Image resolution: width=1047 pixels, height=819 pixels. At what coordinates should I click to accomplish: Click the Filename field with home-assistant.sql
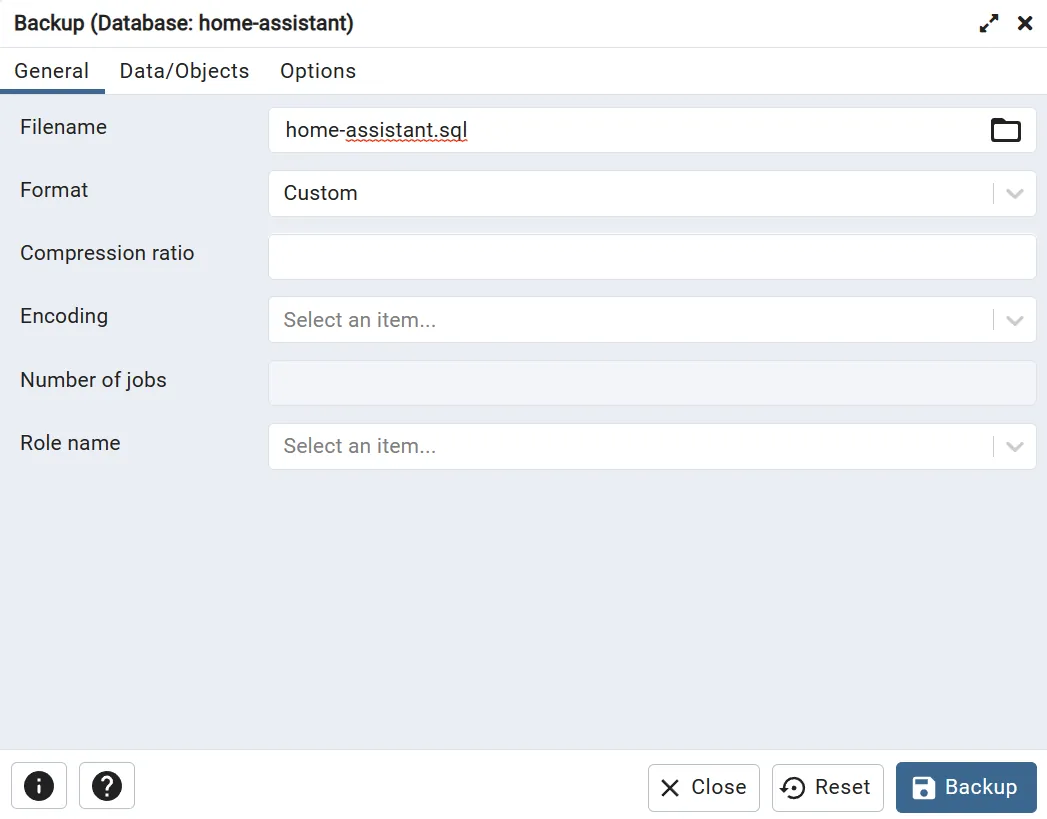620,131
